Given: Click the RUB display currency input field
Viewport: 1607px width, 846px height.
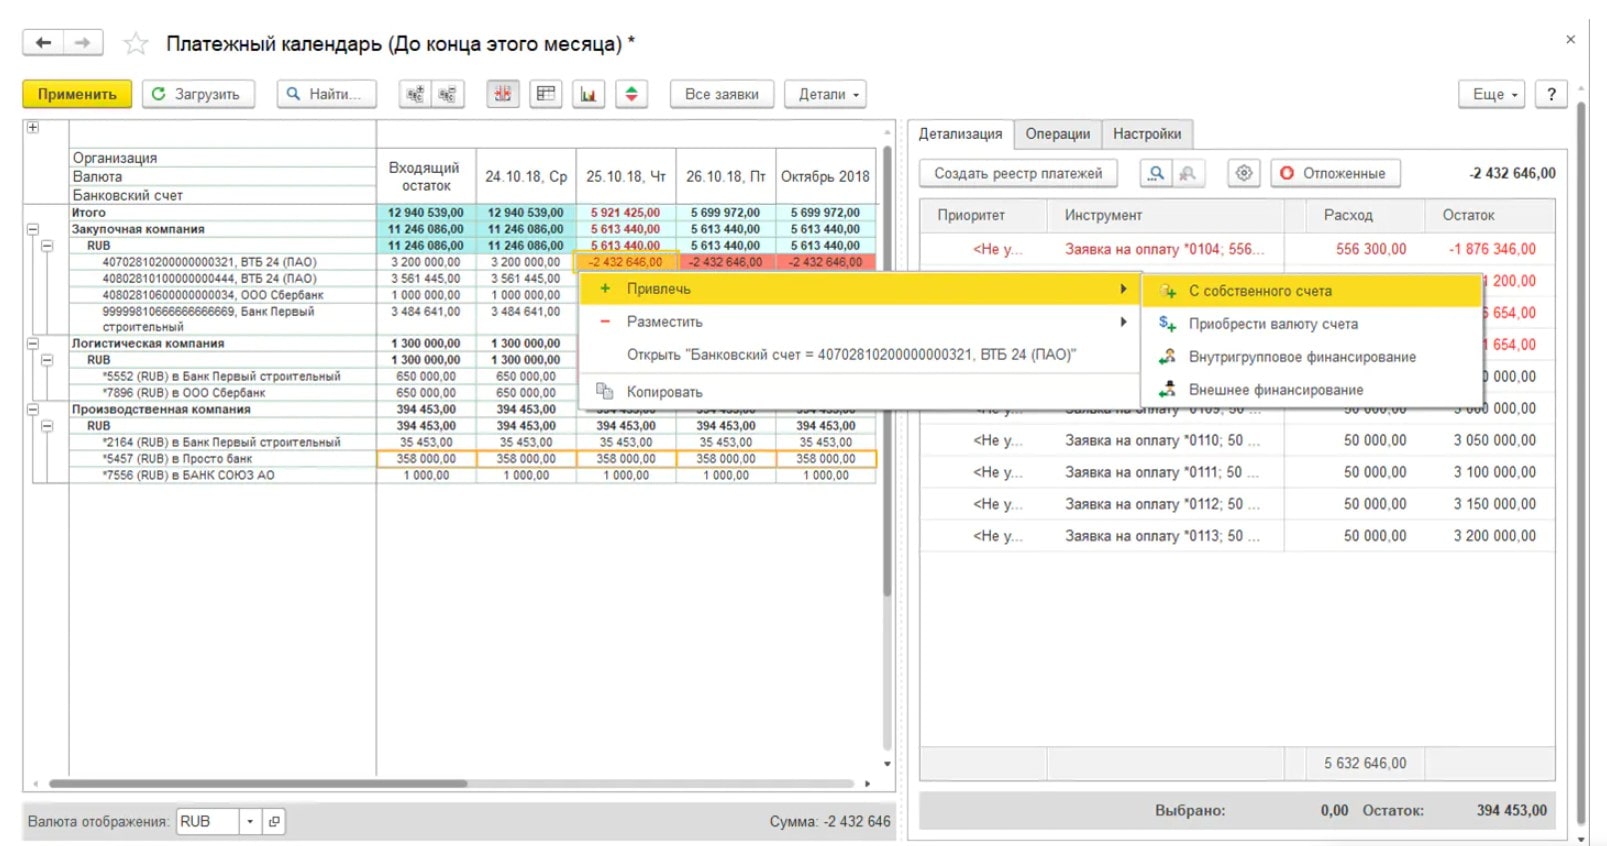Looking at the screenshot, I should click(207, 822).
